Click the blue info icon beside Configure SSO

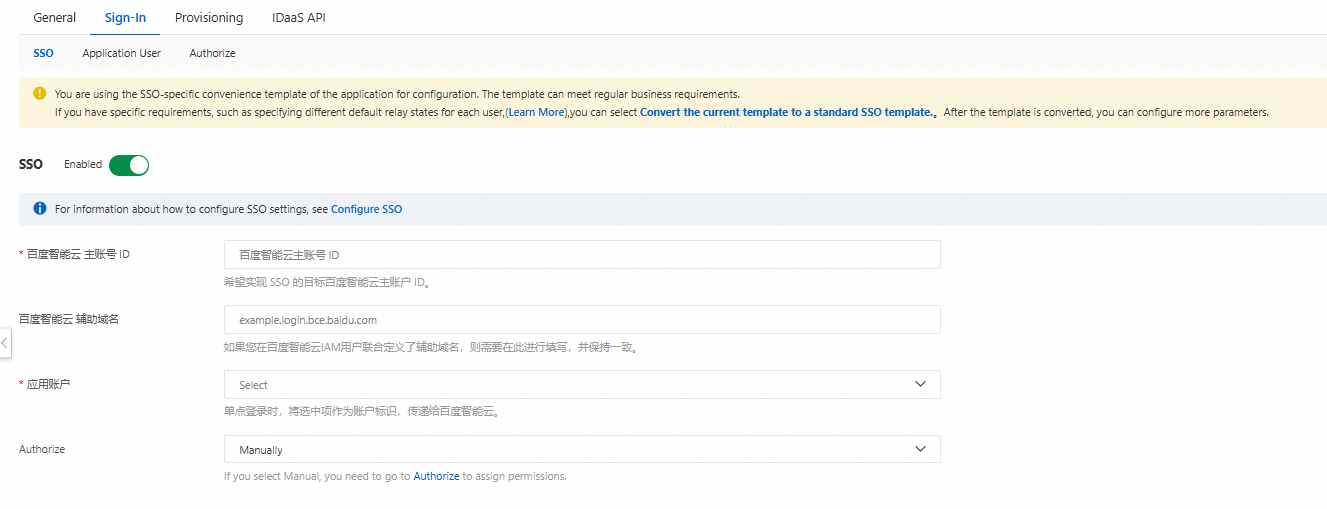click(40, 209)
